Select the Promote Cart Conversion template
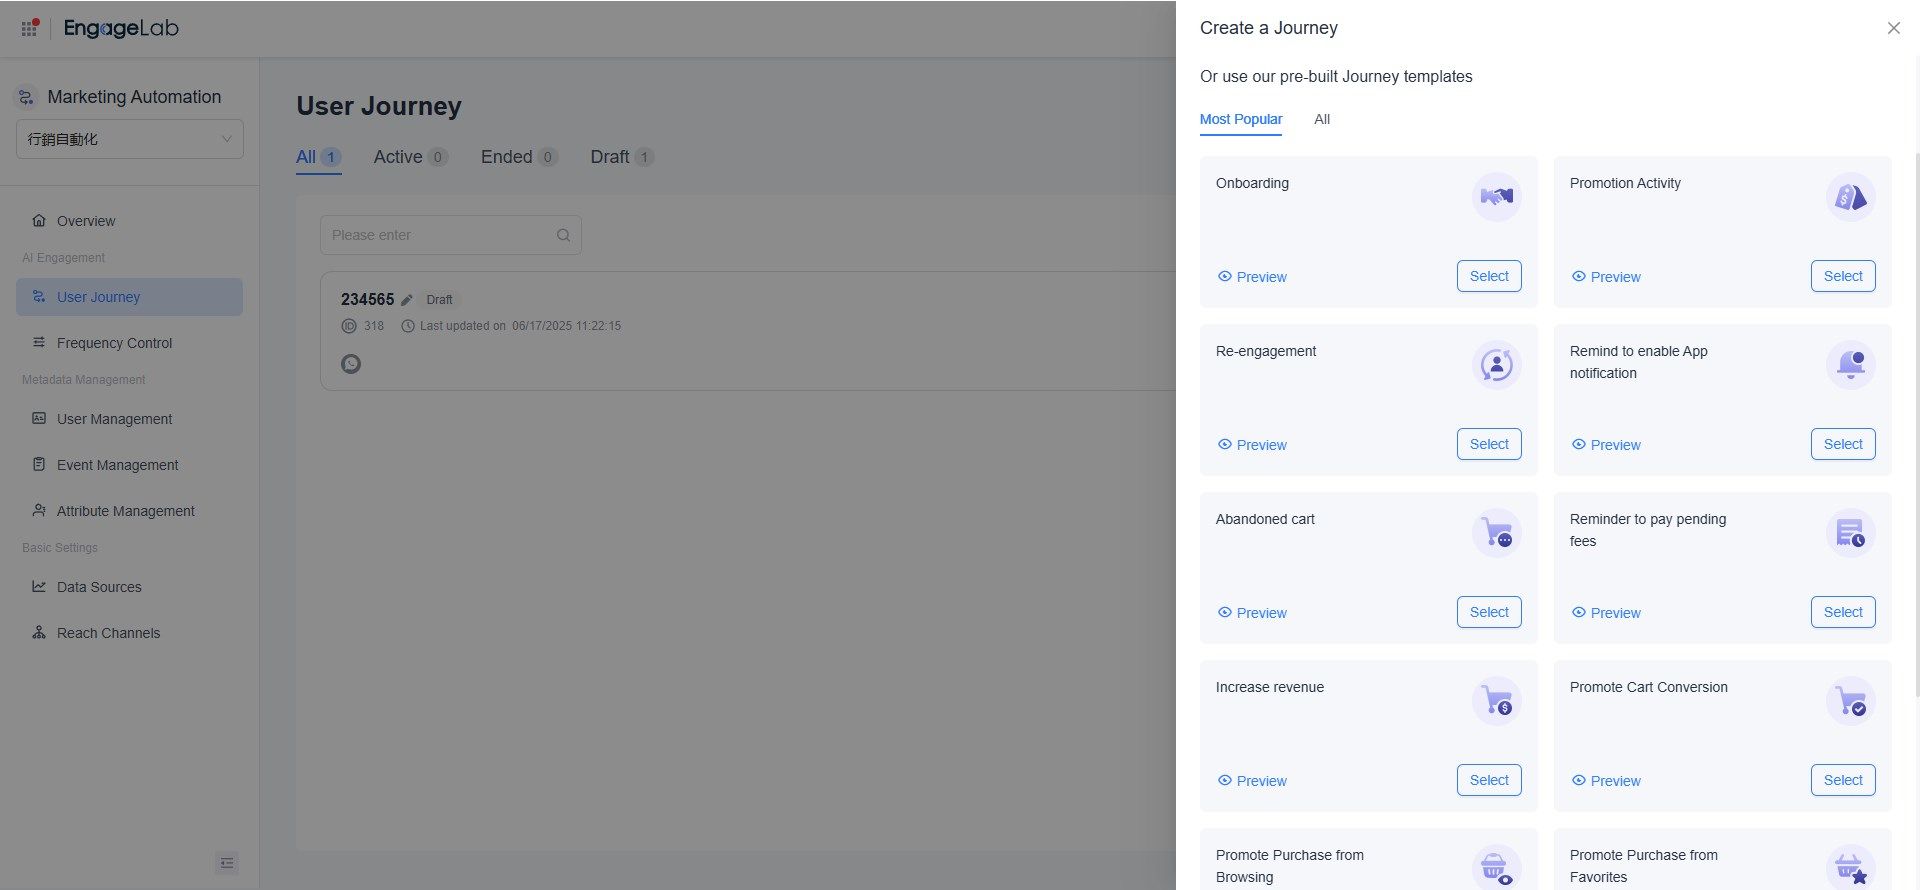 click(1843, 780)
